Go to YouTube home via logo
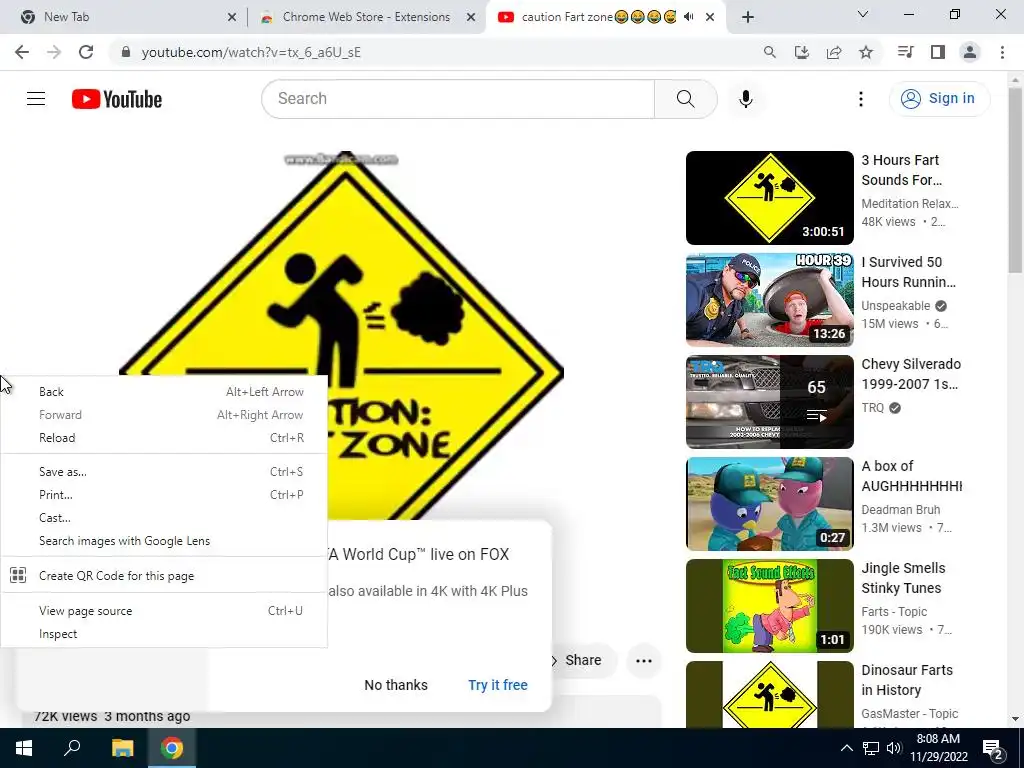The image size is (1024, 768). [117, 99]
